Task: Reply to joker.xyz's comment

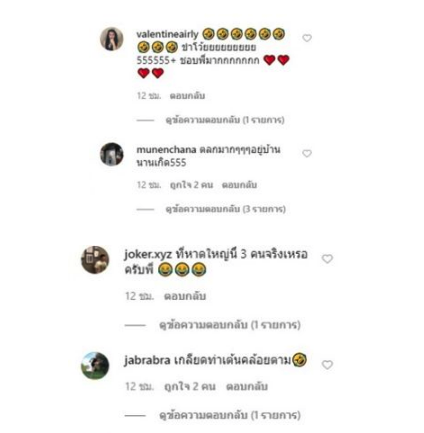Action: 185,296
